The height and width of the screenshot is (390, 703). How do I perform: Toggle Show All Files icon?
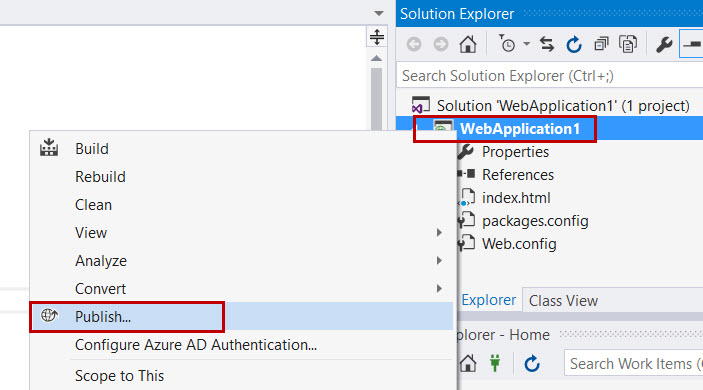(628, 44)
